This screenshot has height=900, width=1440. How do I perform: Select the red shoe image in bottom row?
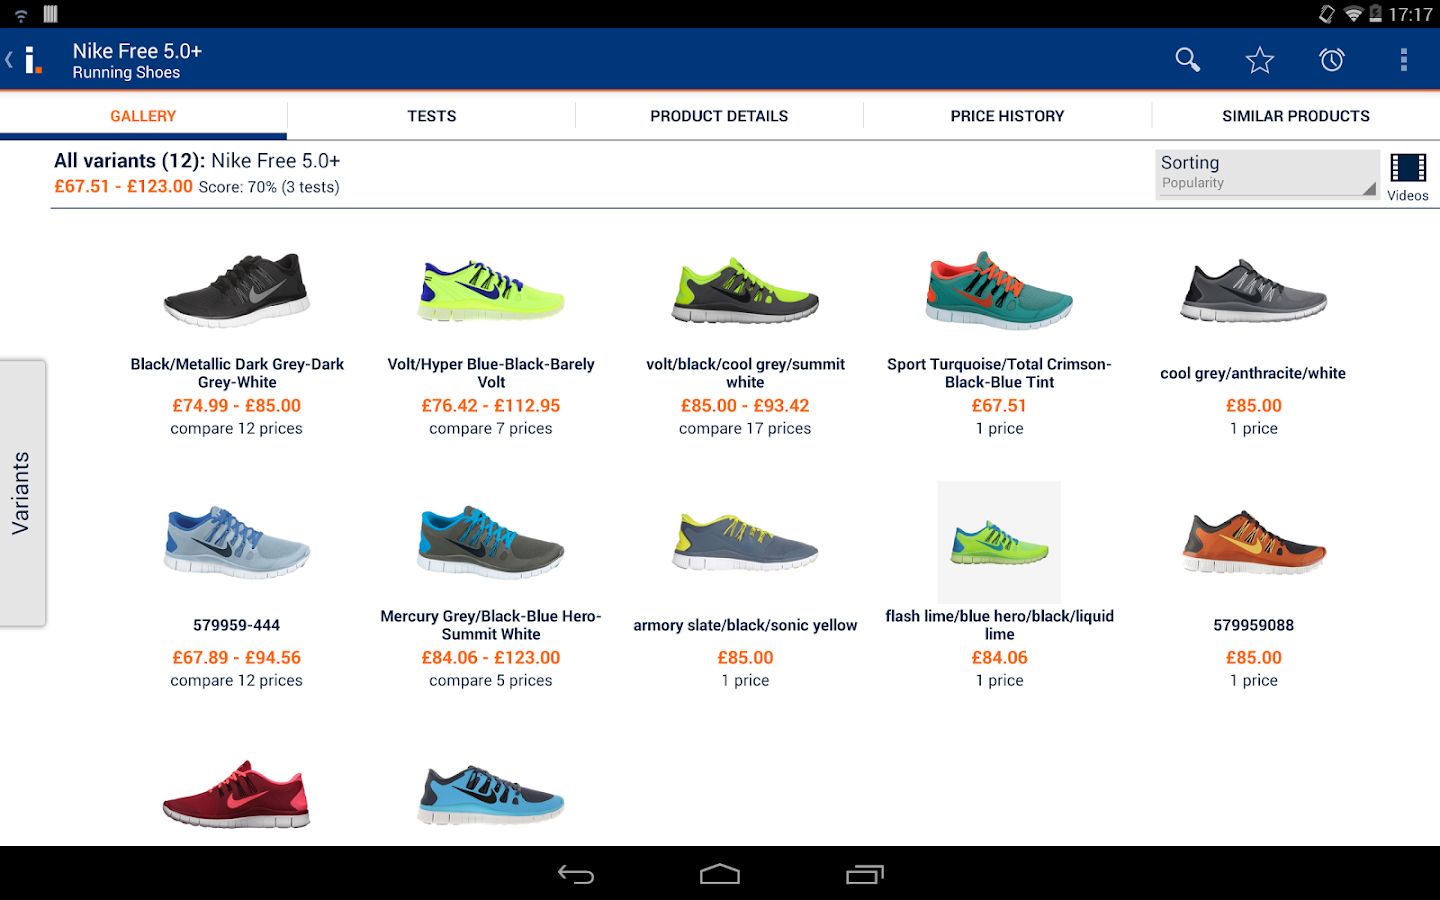coord(237,794)
